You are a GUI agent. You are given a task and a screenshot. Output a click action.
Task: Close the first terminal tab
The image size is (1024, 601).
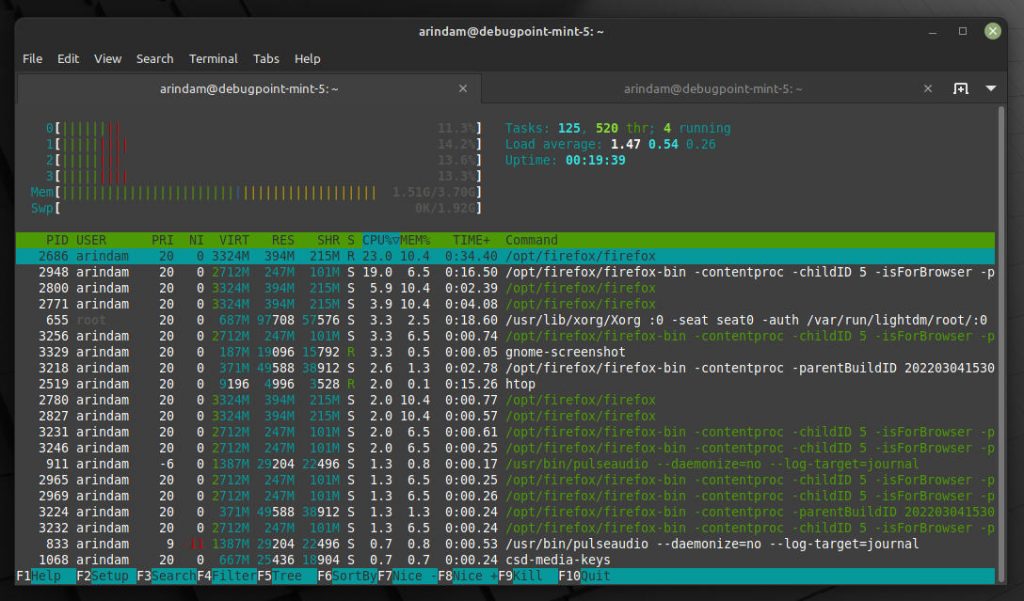point(463,89)
